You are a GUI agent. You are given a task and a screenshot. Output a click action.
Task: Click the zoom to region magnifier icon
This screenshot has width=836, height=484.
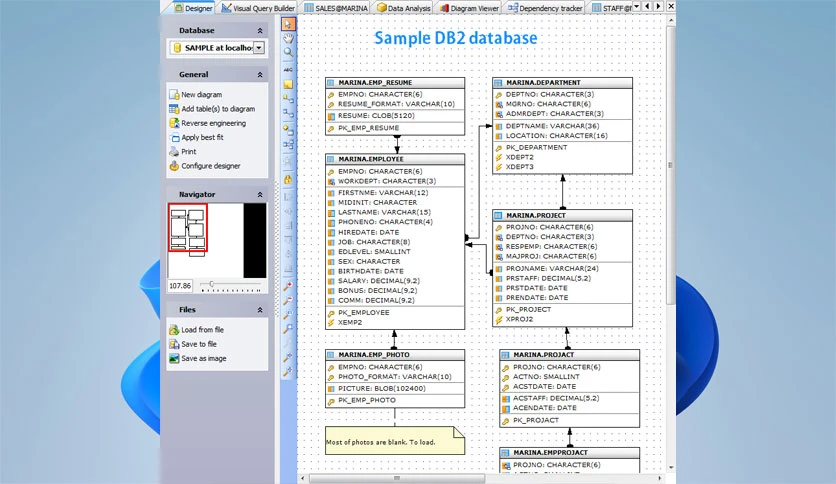(x=288, y=329)
